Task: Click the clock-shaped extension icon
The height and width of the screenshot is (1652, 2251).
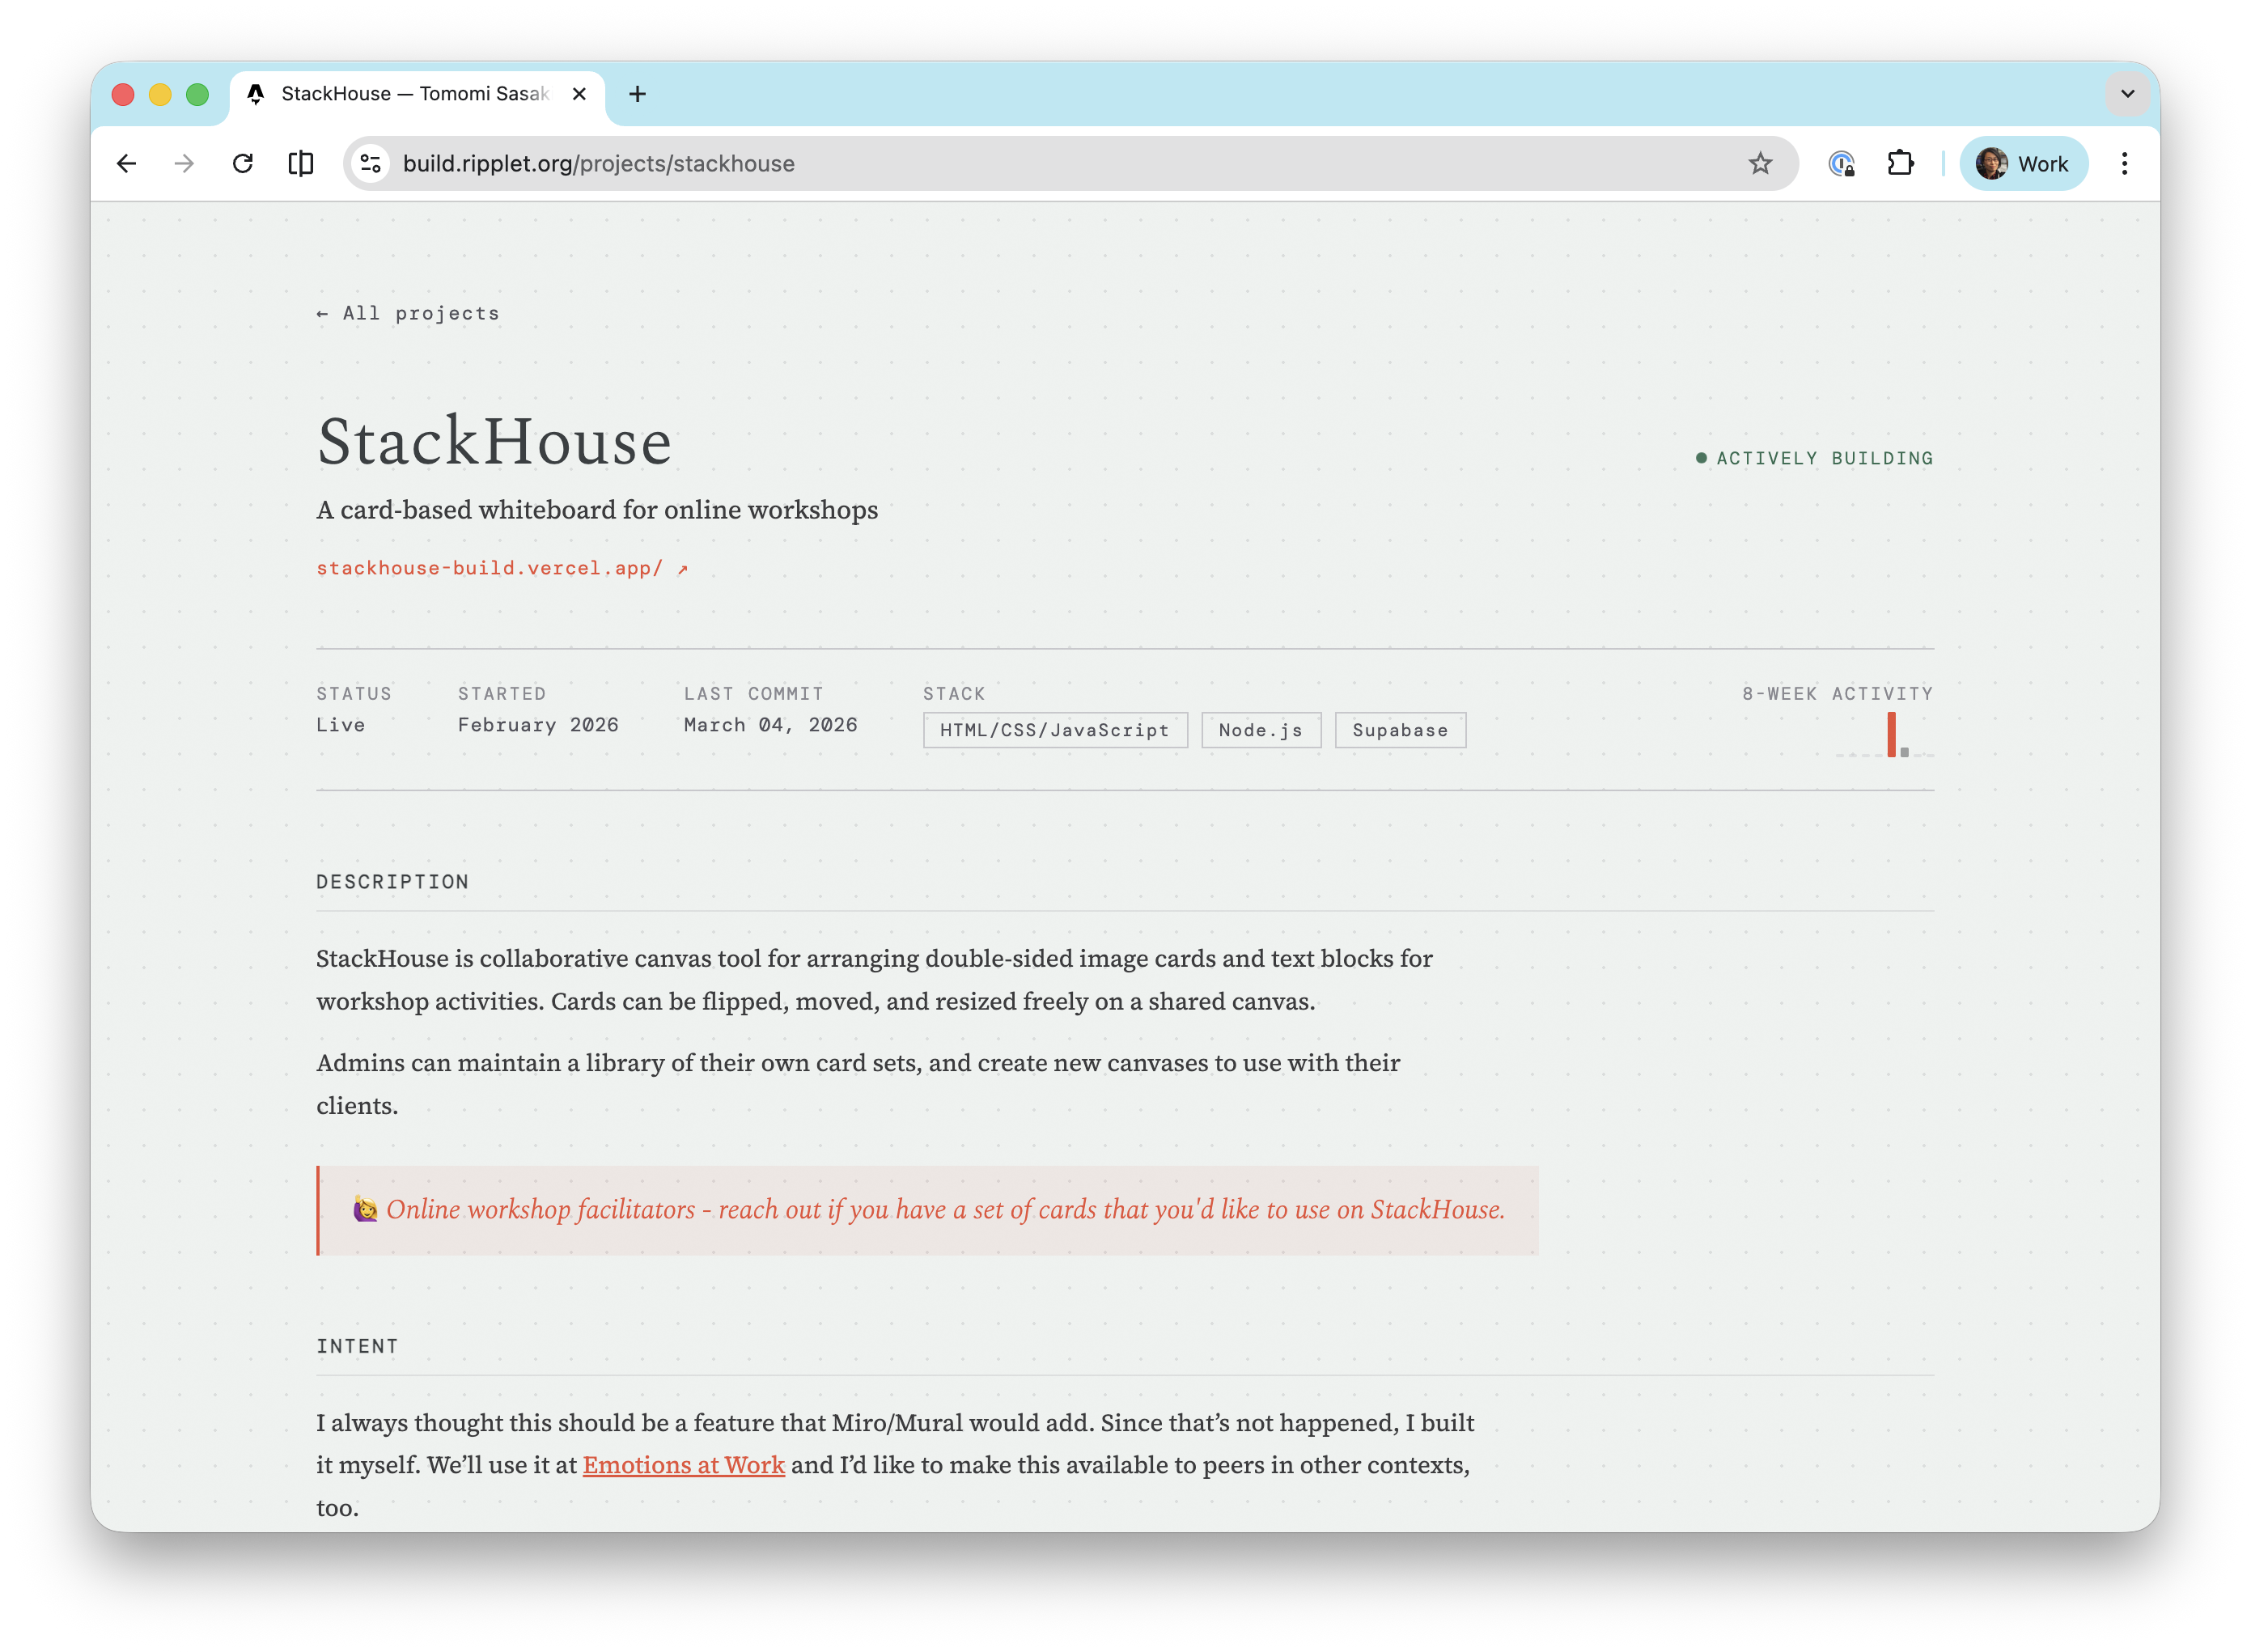Action: [1841, 164]
